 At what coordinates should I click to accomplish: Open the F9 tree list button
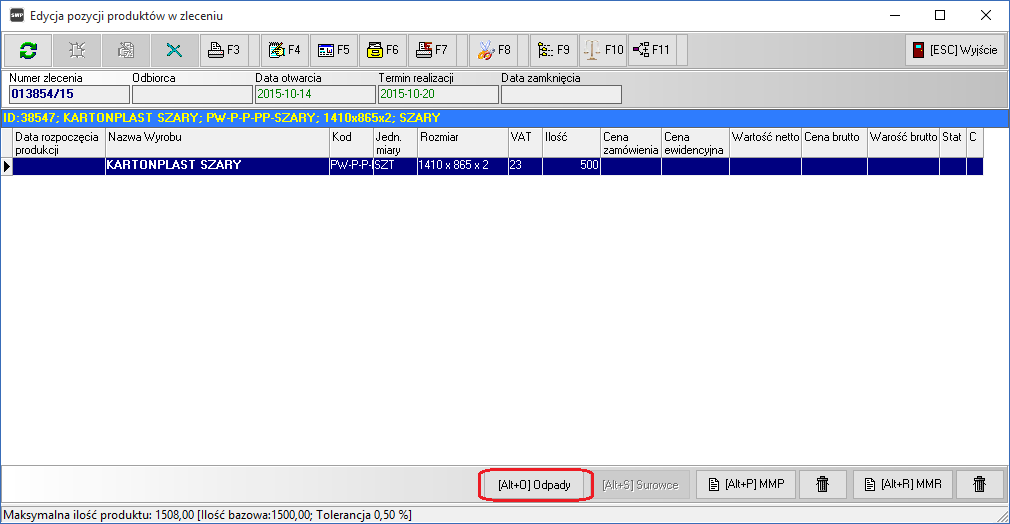[x=553, y=50]
